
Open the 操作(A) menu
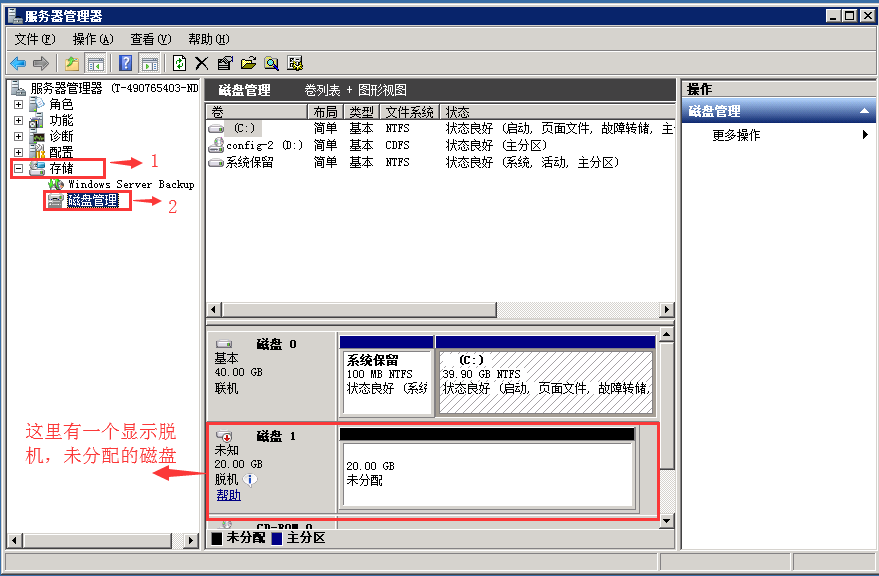[92, 38]
